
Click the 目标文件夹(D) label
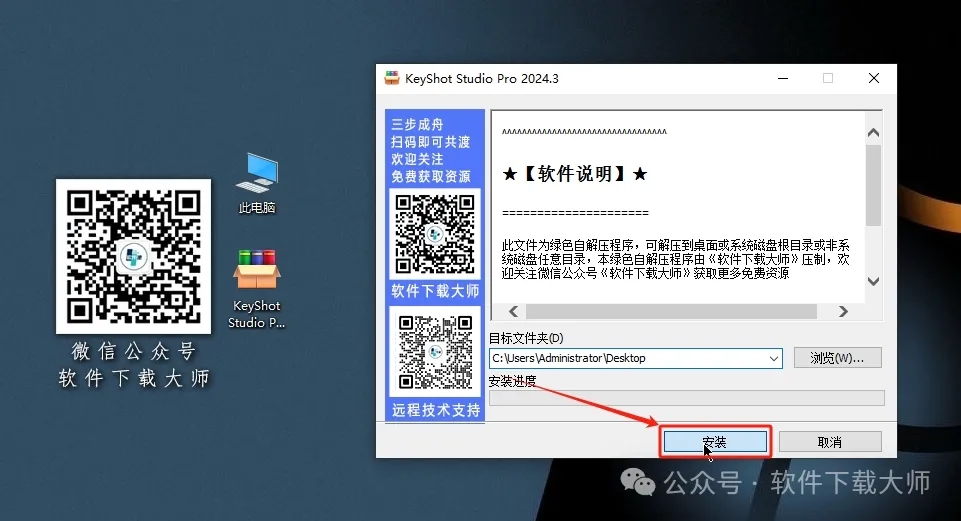526,338
